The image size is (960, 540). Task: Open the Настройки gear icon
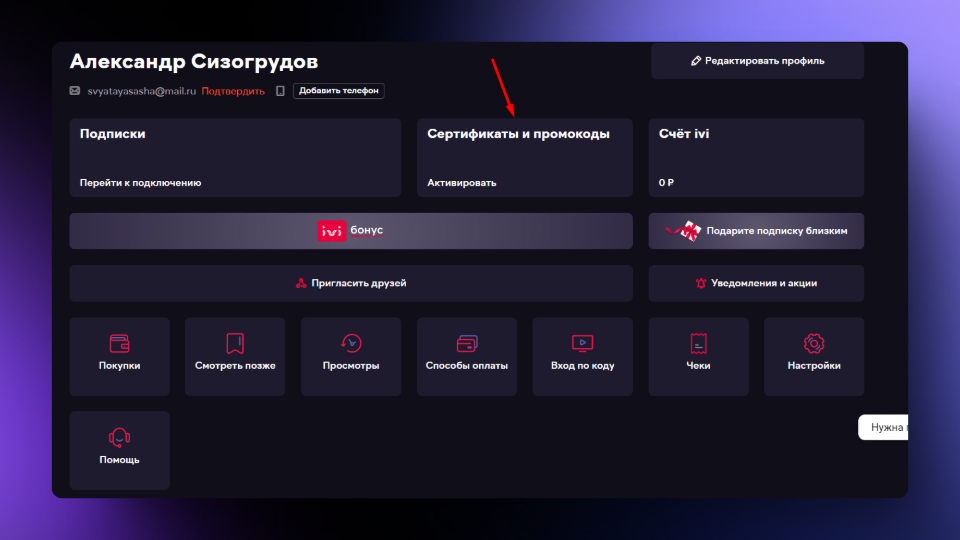(x=814, y=343)
